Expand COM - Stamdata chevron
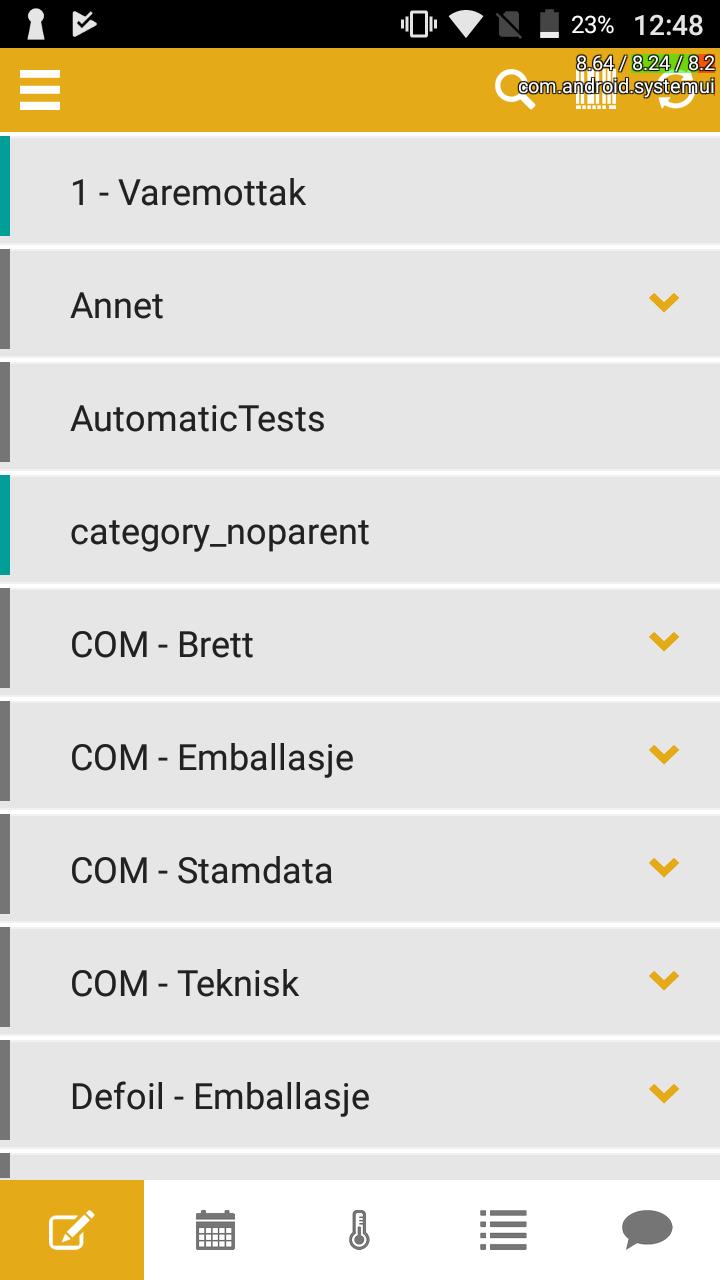Screen dimensions: 720x1280 pyautogui.click(x=664, y=866)
